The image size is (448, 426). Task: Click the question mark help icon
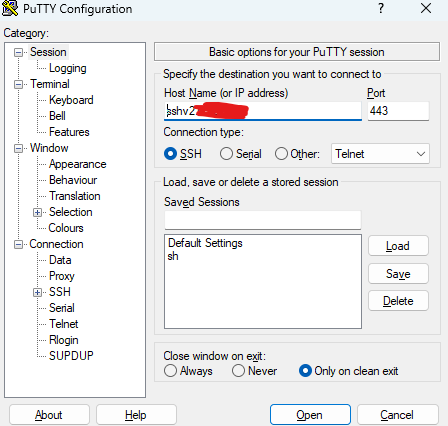[x=381, y=8]
